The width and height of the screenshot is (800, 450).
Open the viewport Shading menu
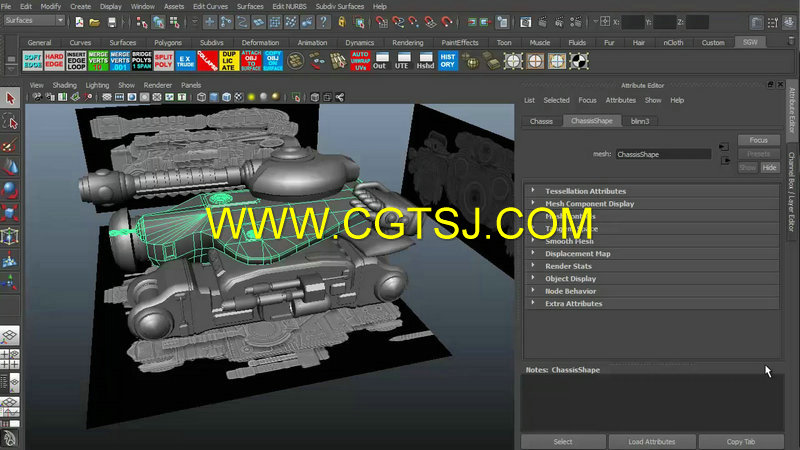[x=64, y=85]
